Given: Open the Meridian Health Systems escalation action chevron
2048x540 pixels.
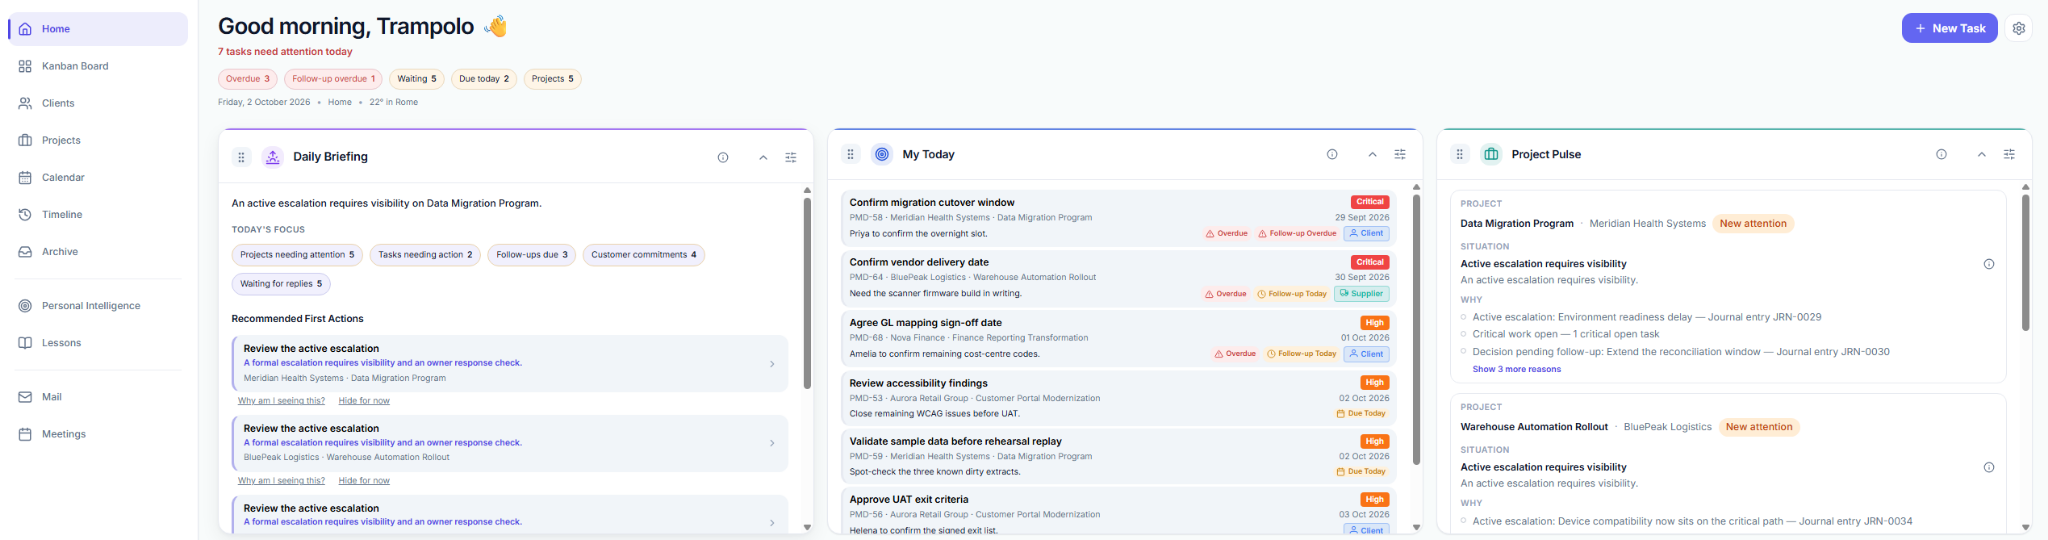Looking at the screenshot, I should (772, 364).
